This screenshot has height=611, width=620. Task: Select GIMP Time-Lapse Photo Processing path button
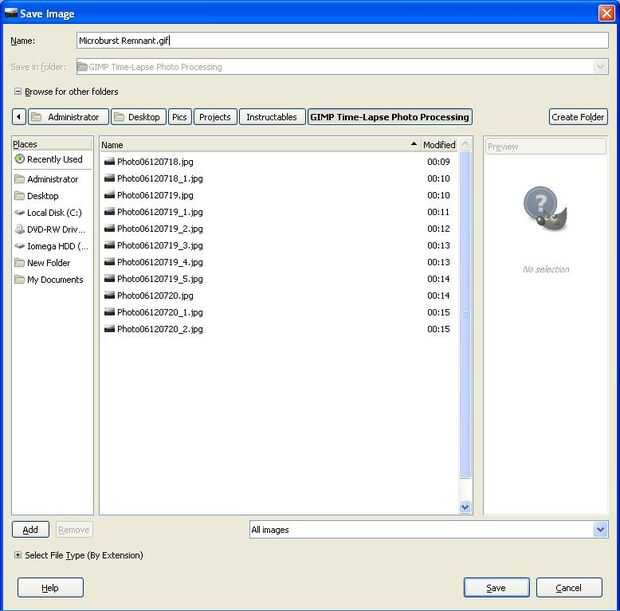coord(390,117)
